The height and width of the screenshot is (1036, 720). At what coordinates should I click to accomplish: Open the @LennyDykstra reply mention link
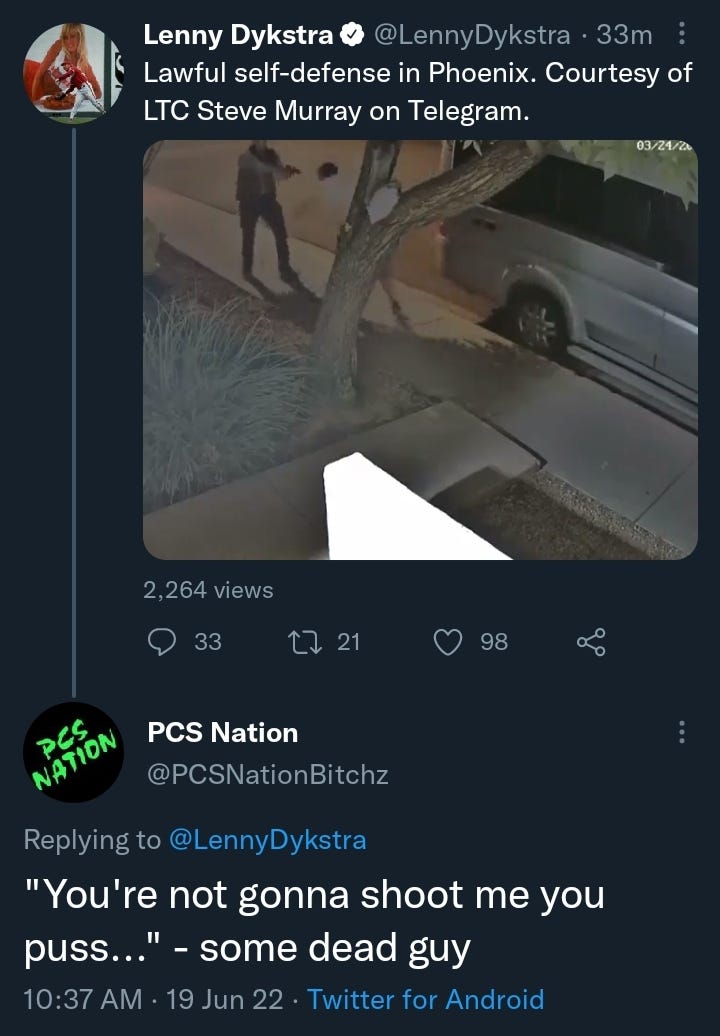[268, 840]
